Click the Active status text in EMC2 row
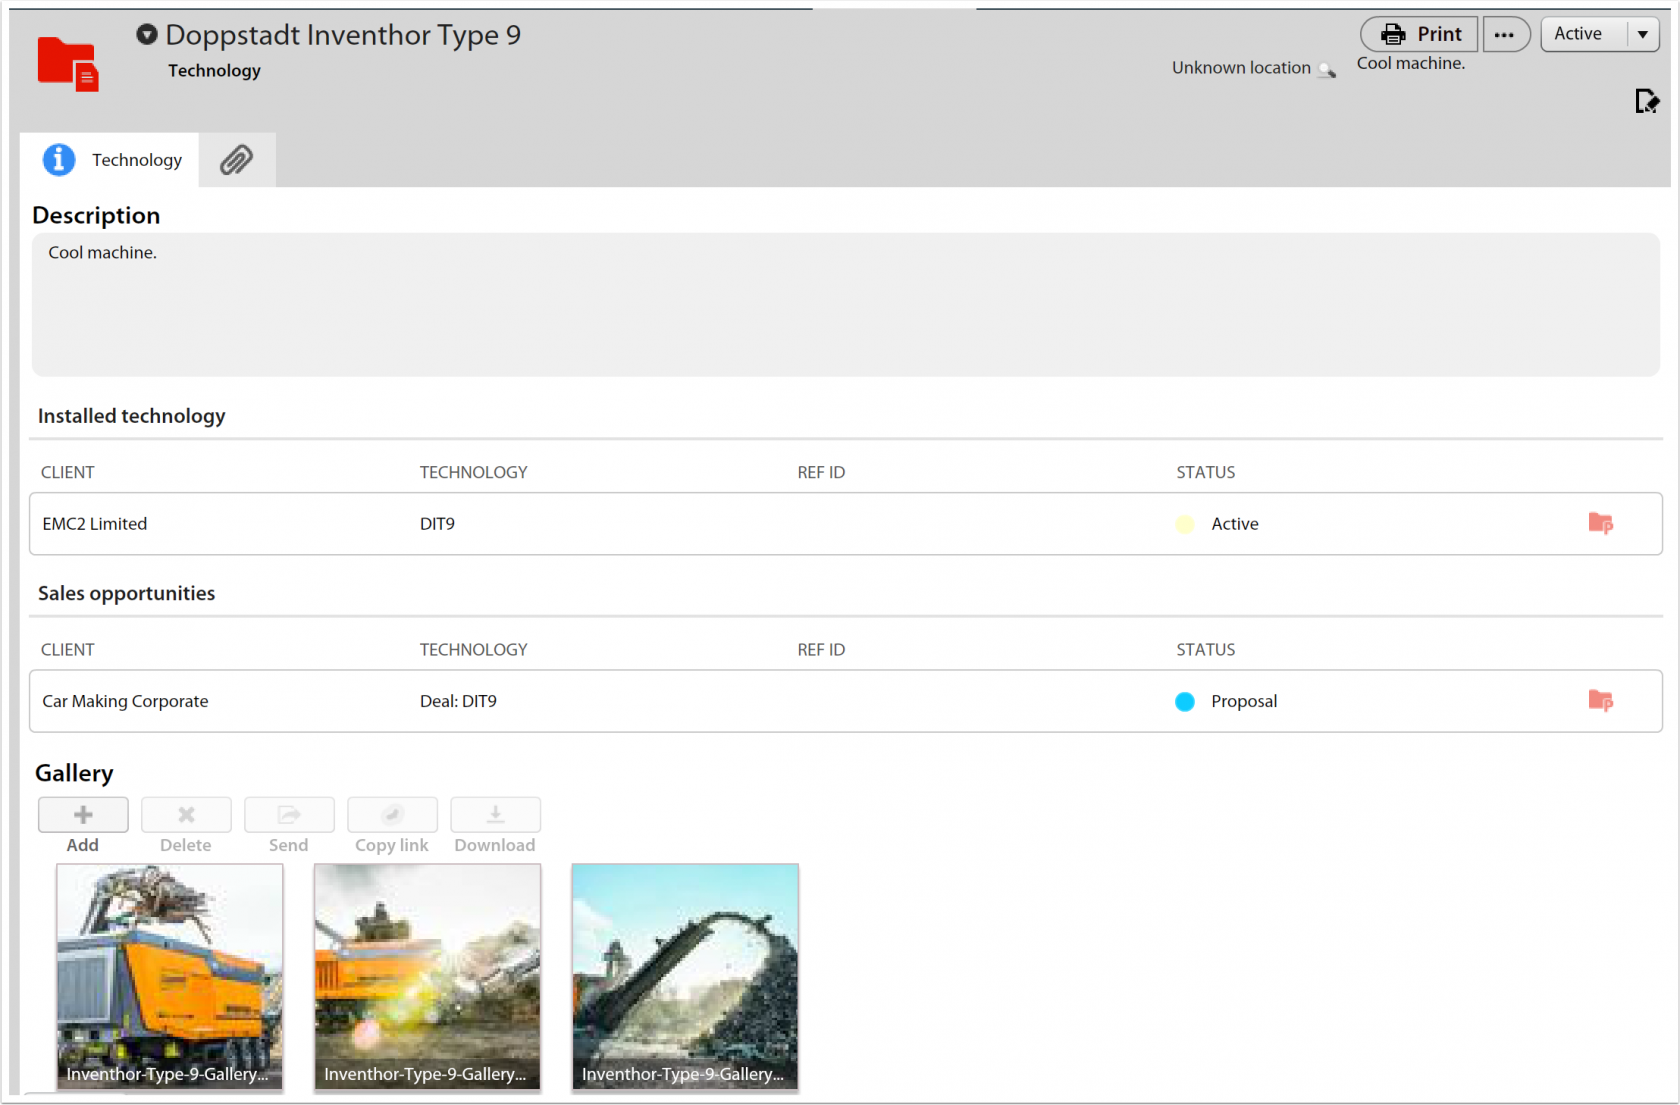The image size is (1680, 1105). point(1235,524)
